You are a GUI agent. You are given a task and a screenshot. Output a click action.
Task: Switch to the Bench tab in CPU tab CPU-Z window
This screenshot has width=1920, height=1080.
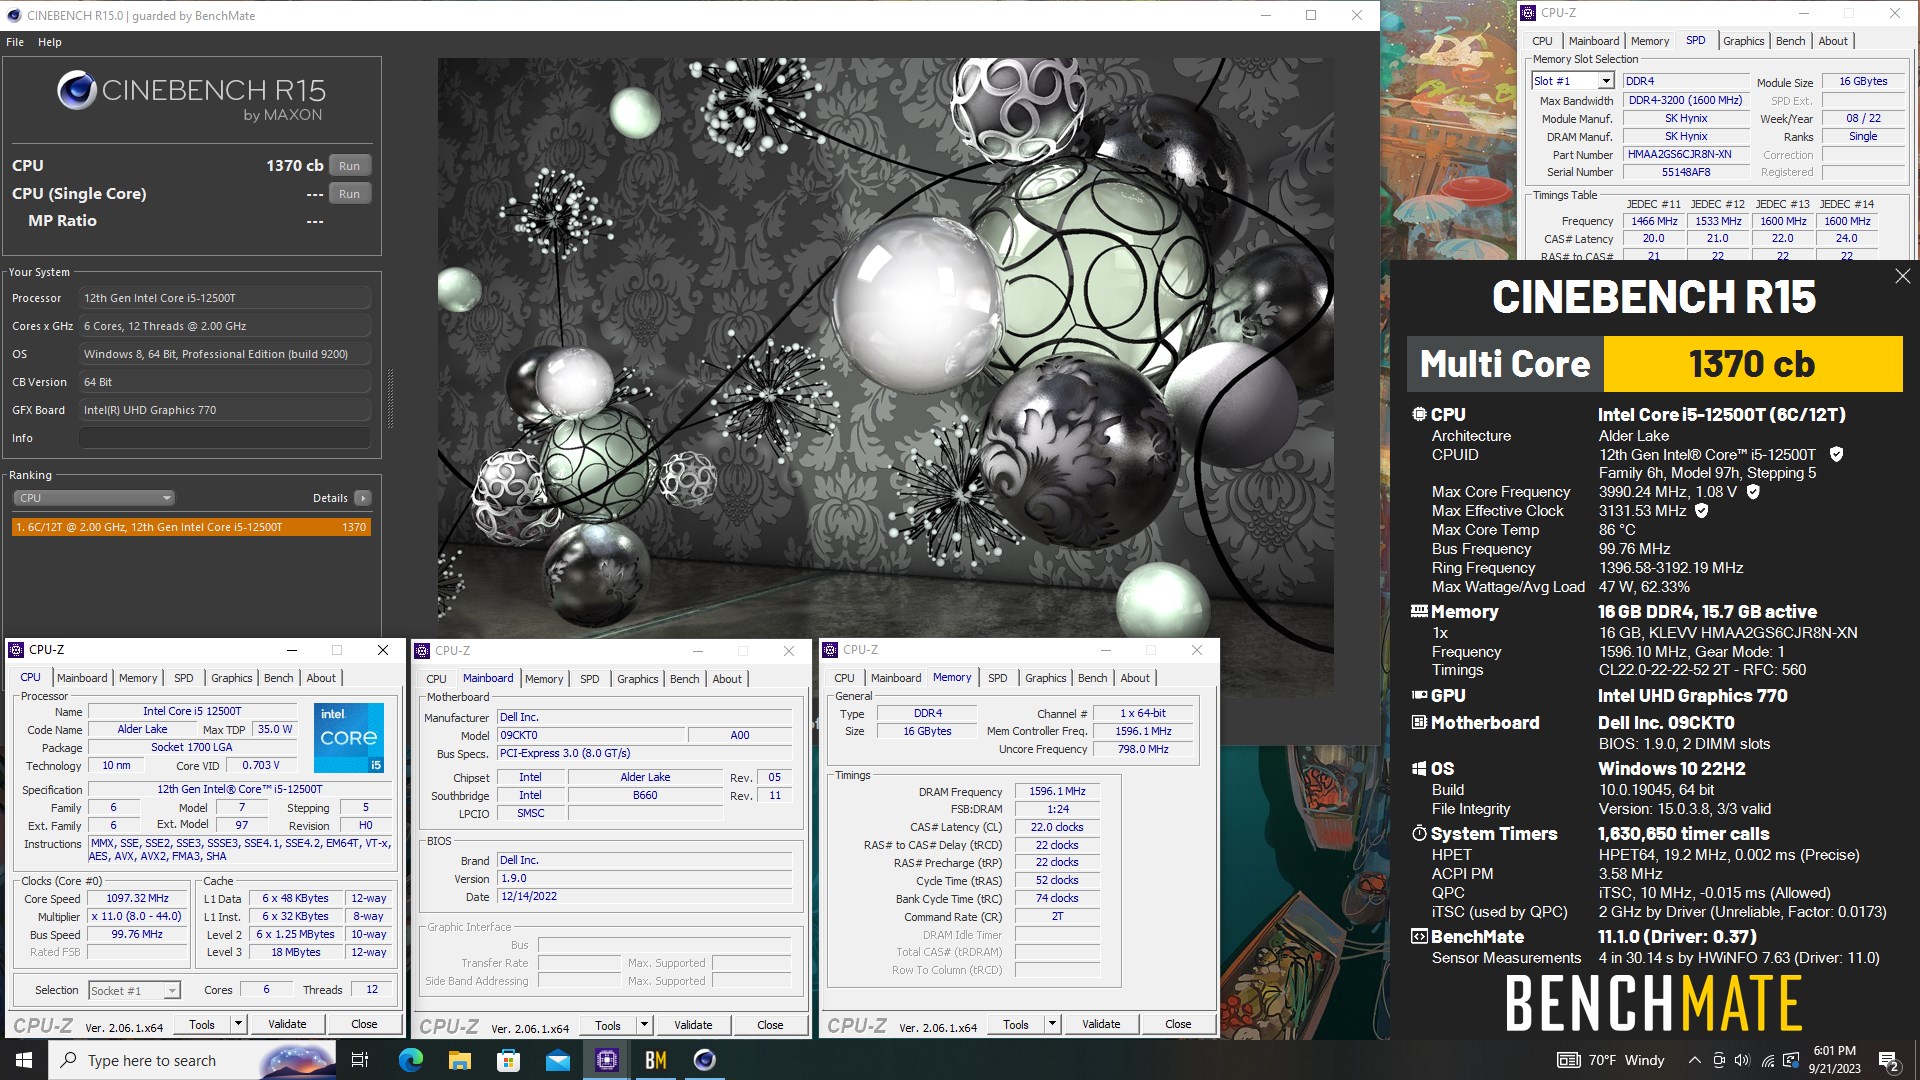(x=278, y=678)
